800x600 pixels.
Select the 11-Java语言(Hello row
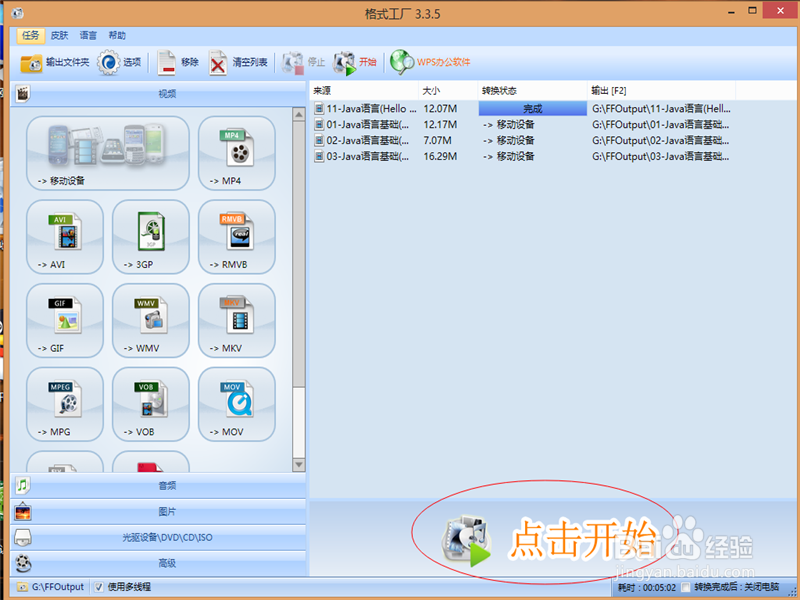[522, 109]
